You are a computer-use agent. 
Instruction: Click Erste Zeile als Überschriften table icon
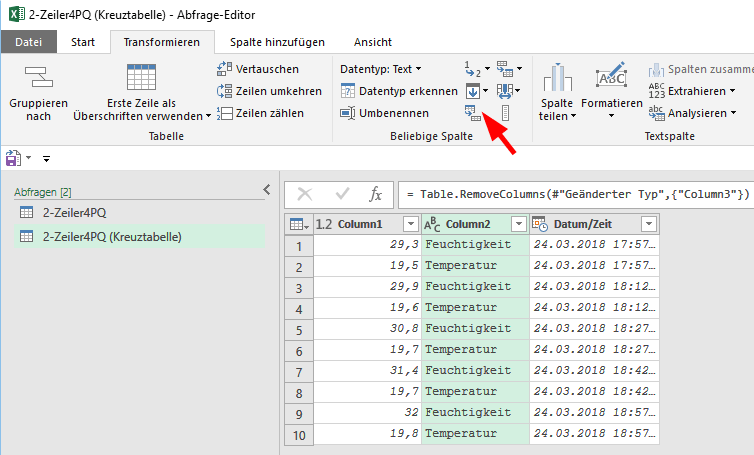141,76
